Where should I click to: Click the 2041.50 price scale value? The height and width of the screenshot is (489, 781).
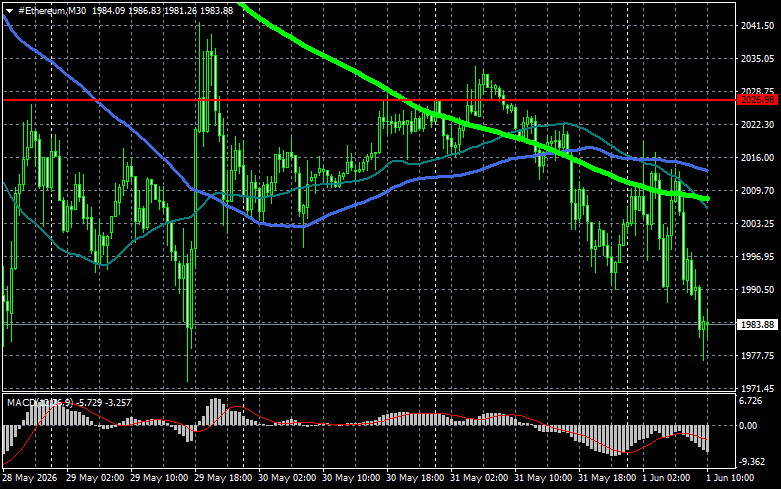[758, 25]
